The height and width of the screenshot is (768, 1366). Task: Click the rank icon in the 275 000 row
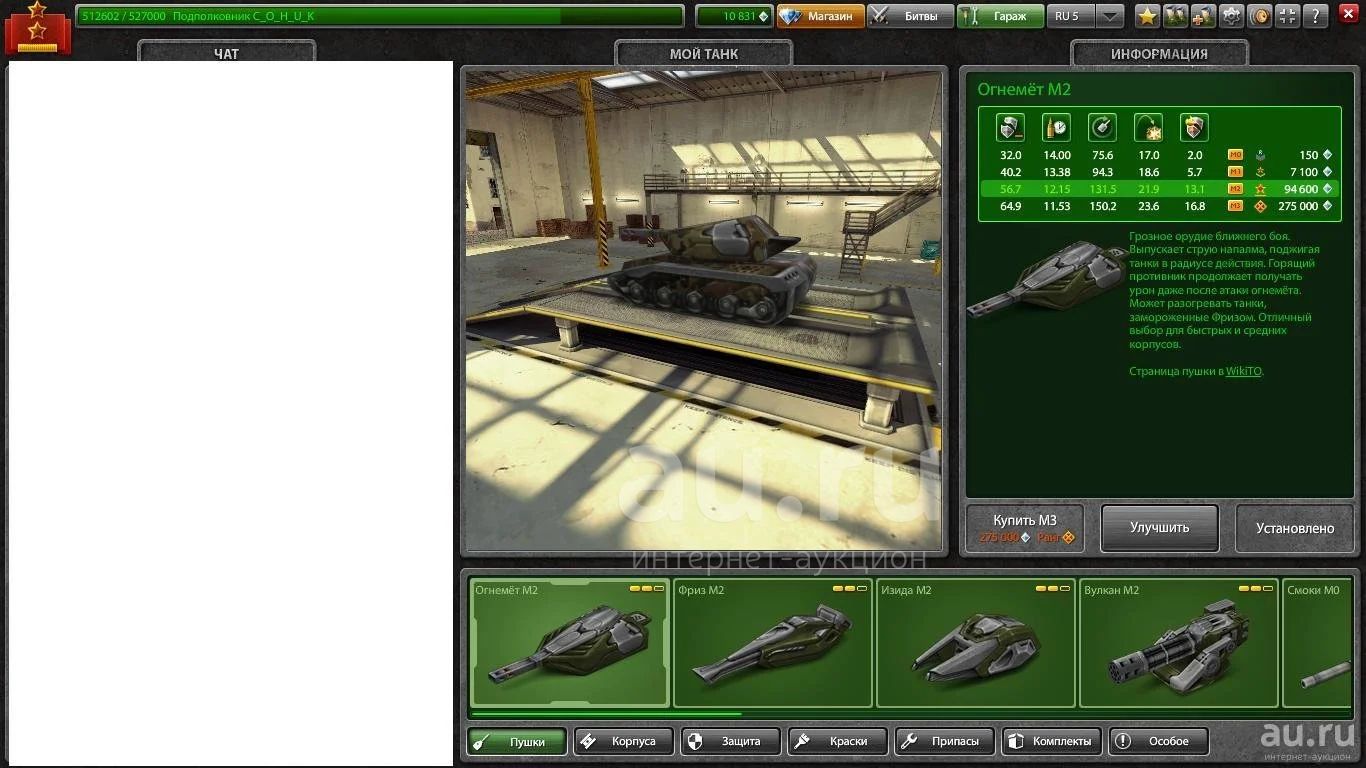[1260, 206]
